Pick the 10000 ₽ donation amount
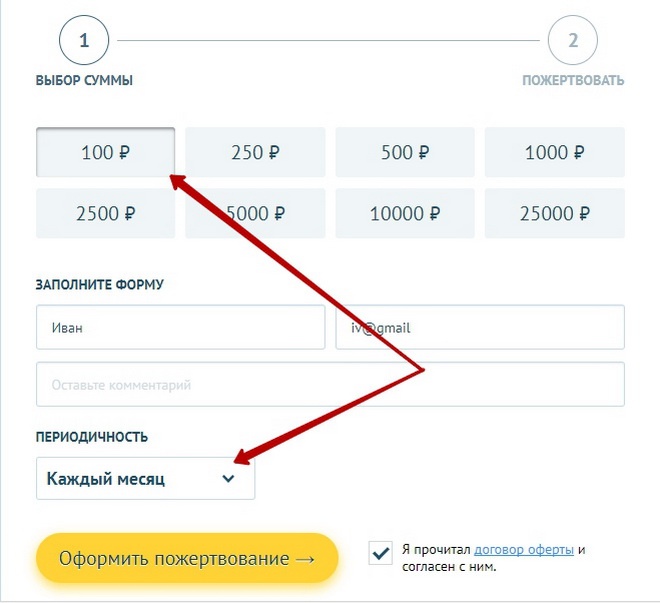The image size is (660, 603). pos(405,213)
